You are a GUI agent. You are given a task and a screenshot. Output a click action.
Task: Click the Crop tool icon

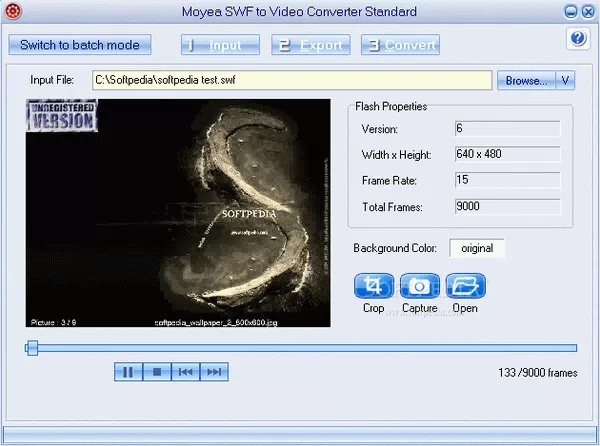point(374,286)
